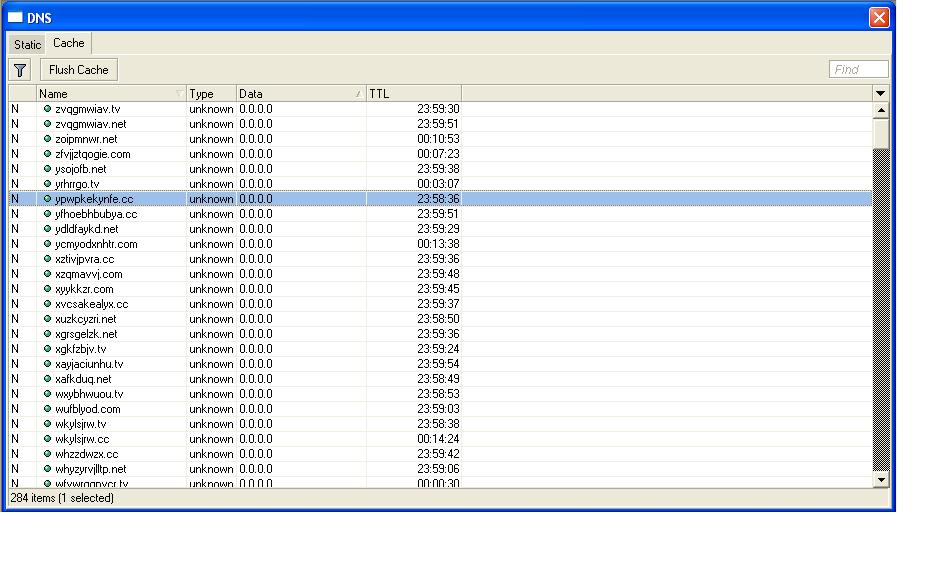The height and width of the screenshot is (572, 941).
Task: Click TTL value 00:07:23
Action: point(438,154)
